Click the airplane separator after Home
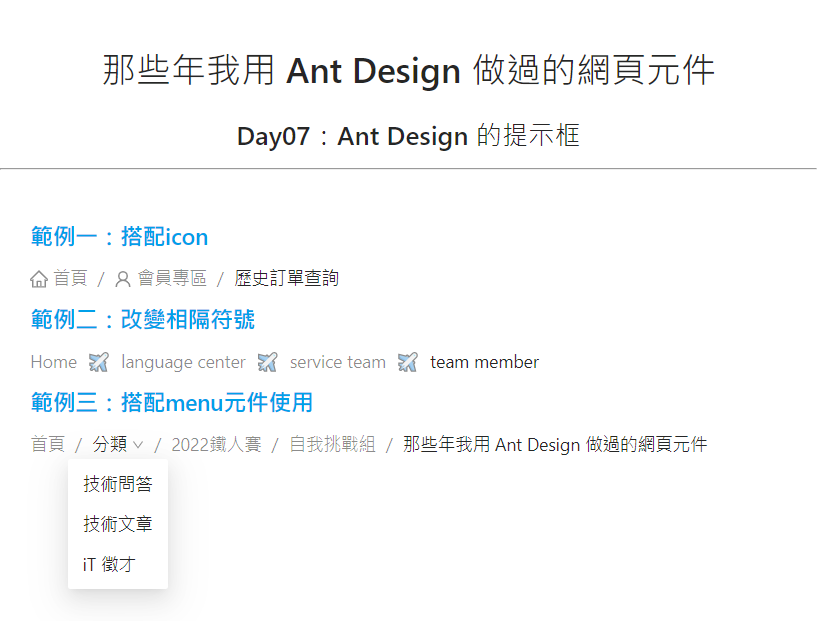Screen dimensions: 817x621 [x=98, y=362]
